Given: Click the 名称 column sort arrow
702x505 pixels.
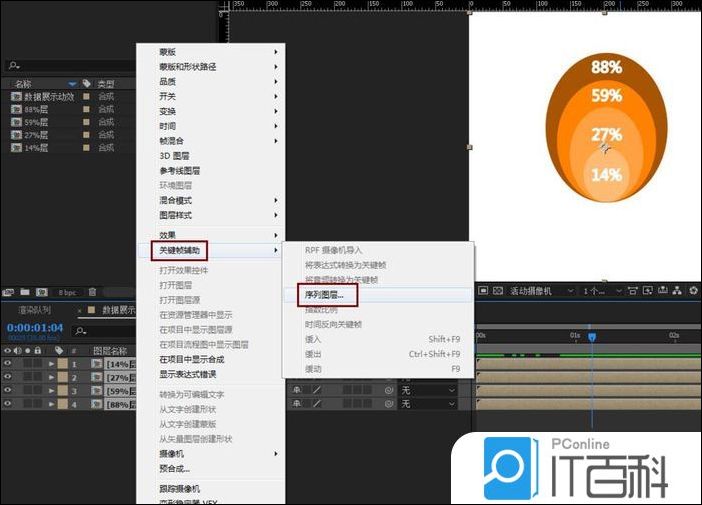Looking at the screenshot, I should point(72,84).
